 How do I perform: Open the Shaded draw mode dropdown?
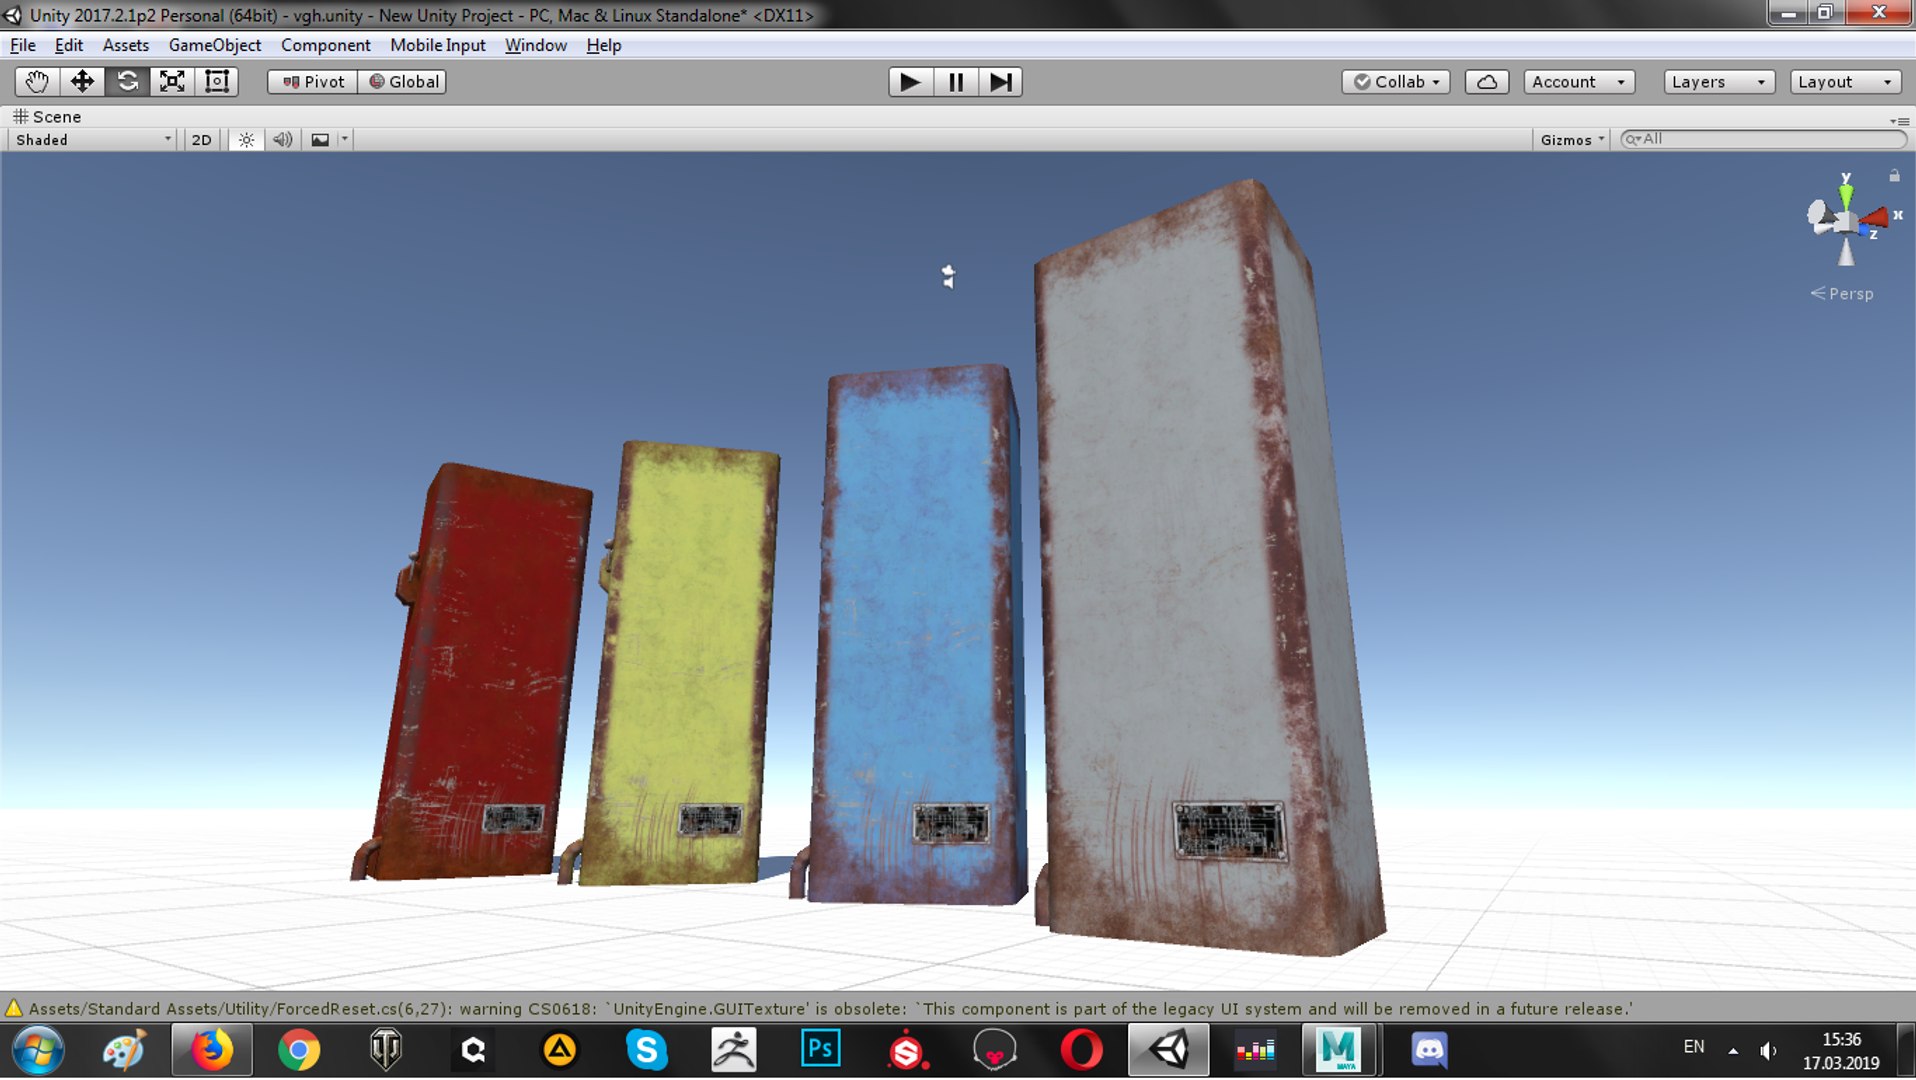click(x=93, y=140)
